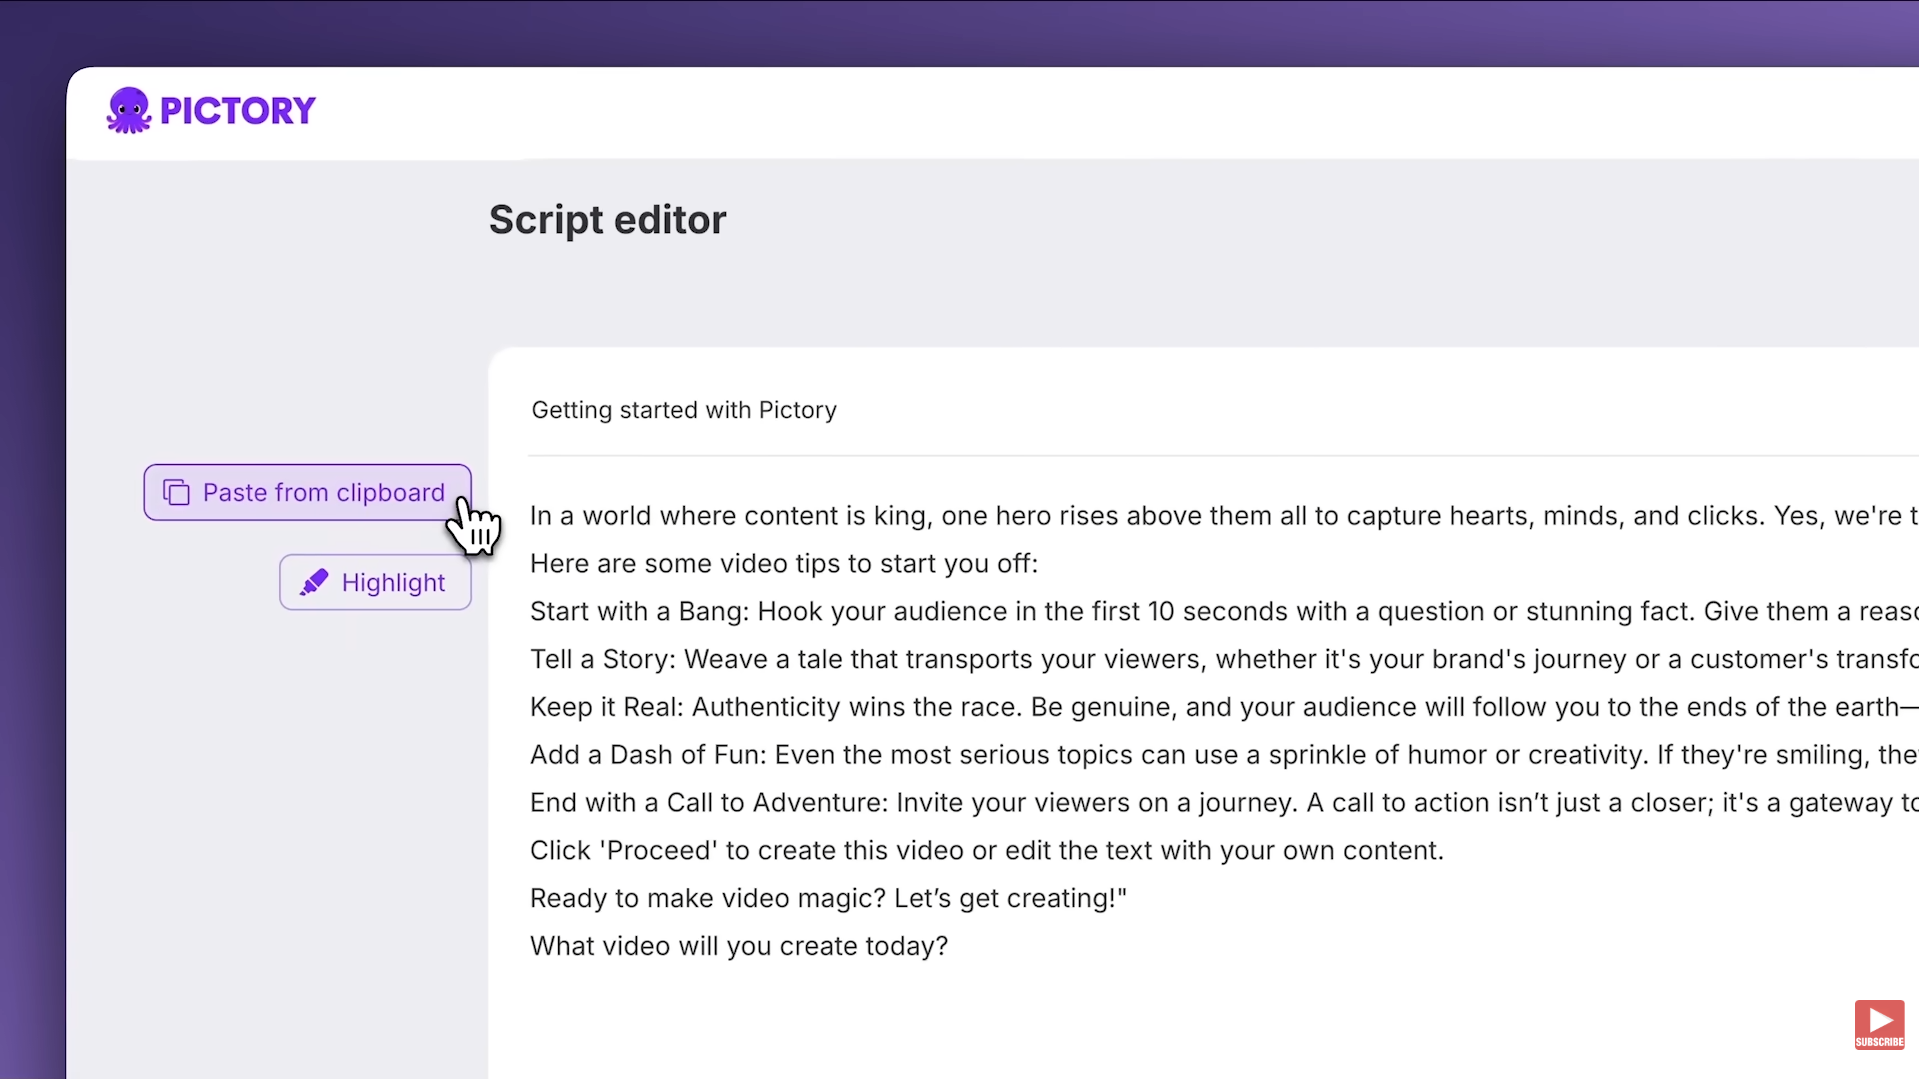Click the clipboard icon in Paste button
This screenshot has height=1079, width=1919.
pyautogui.click(x=176, y=493)
